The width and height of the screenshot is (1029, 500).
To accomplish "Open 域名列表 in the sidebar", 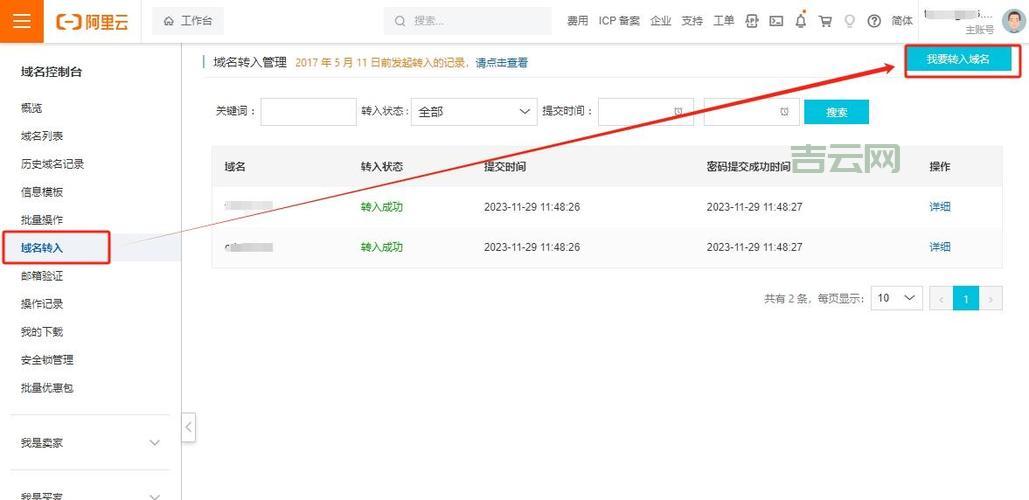I will [42, 136].
